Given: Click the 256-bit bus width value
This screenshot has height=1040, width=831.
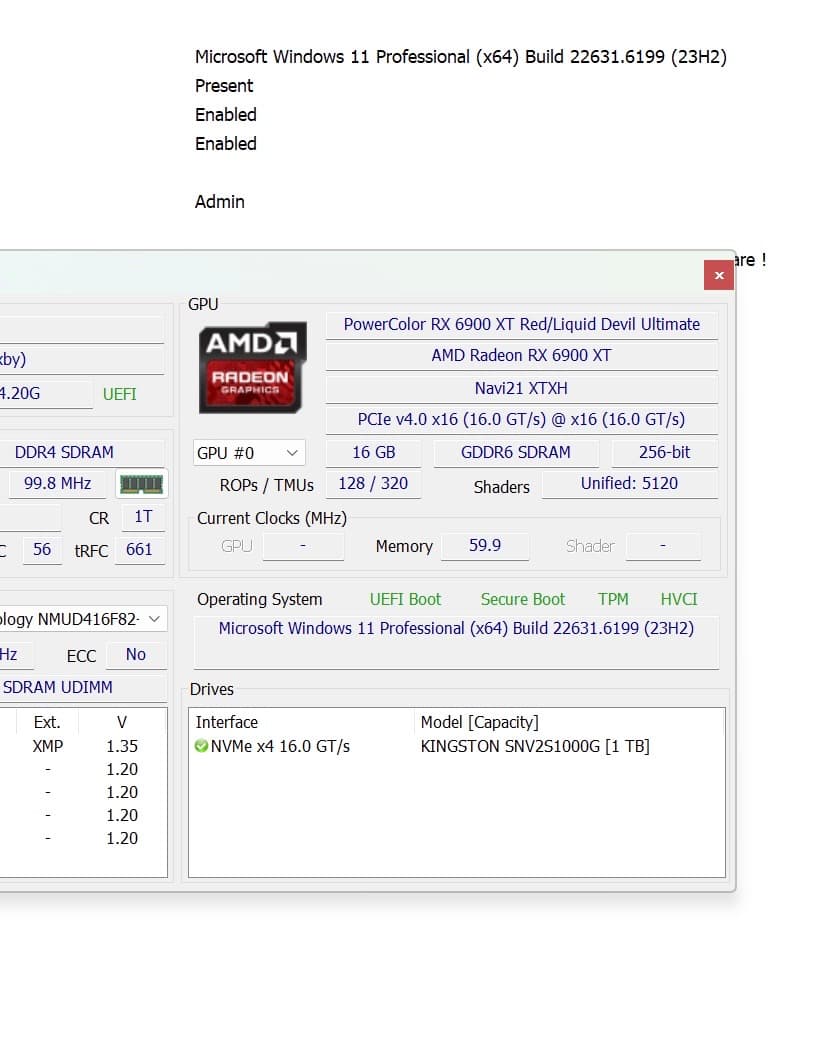Looking at the screenshot, I should [665, 452].
